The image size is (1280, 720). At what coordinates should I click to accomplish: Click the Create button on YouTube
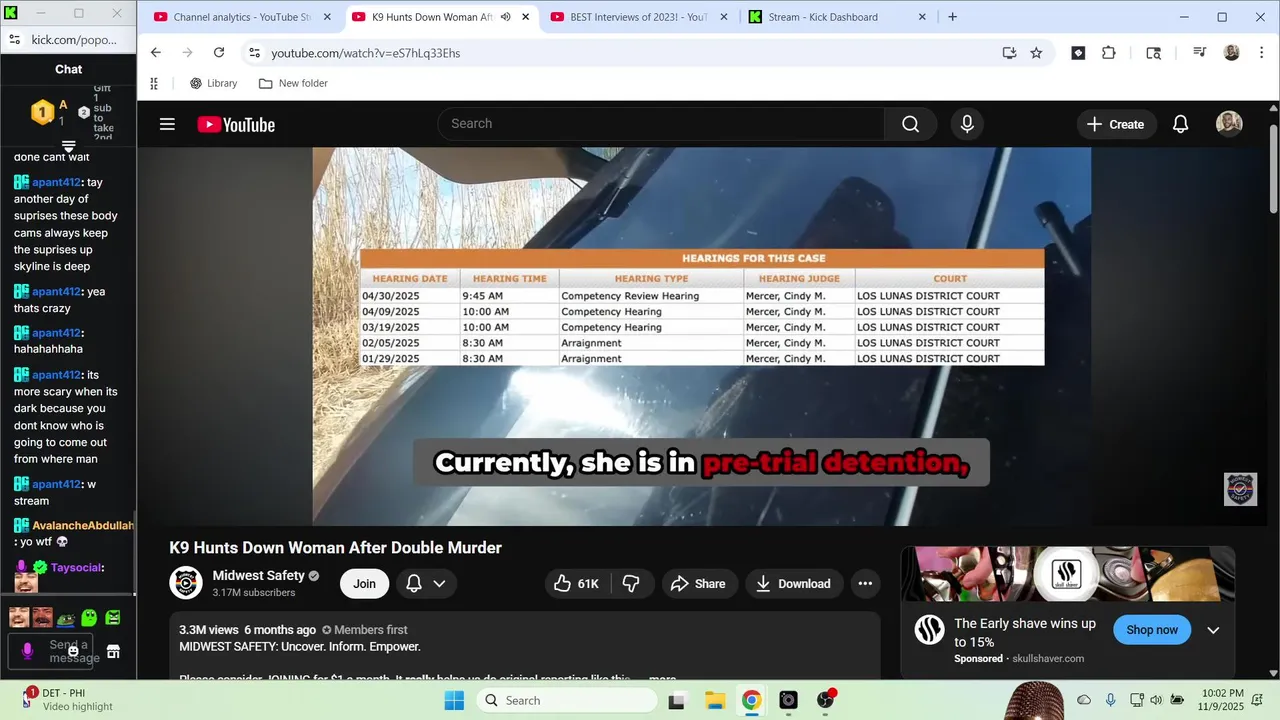1116,124
